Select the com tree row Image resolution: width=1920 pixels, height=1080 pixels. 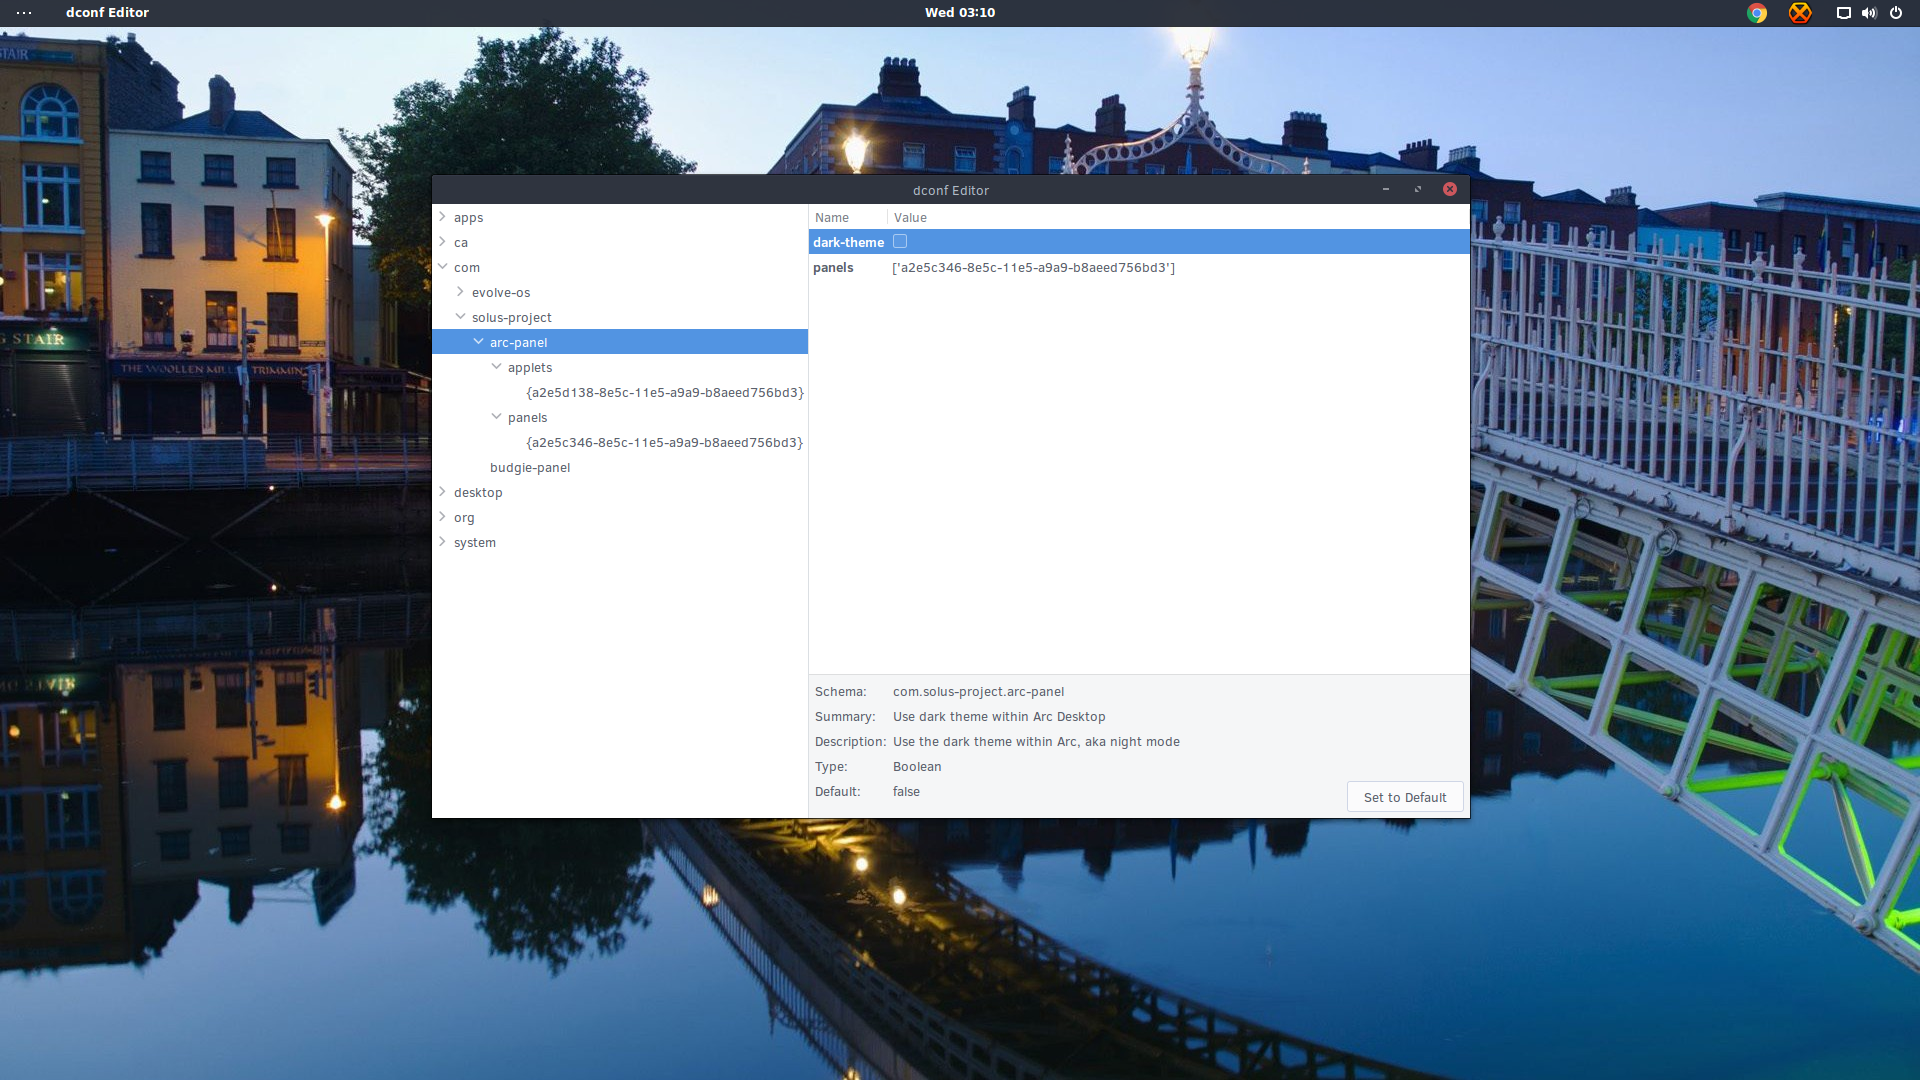point(620,267)
